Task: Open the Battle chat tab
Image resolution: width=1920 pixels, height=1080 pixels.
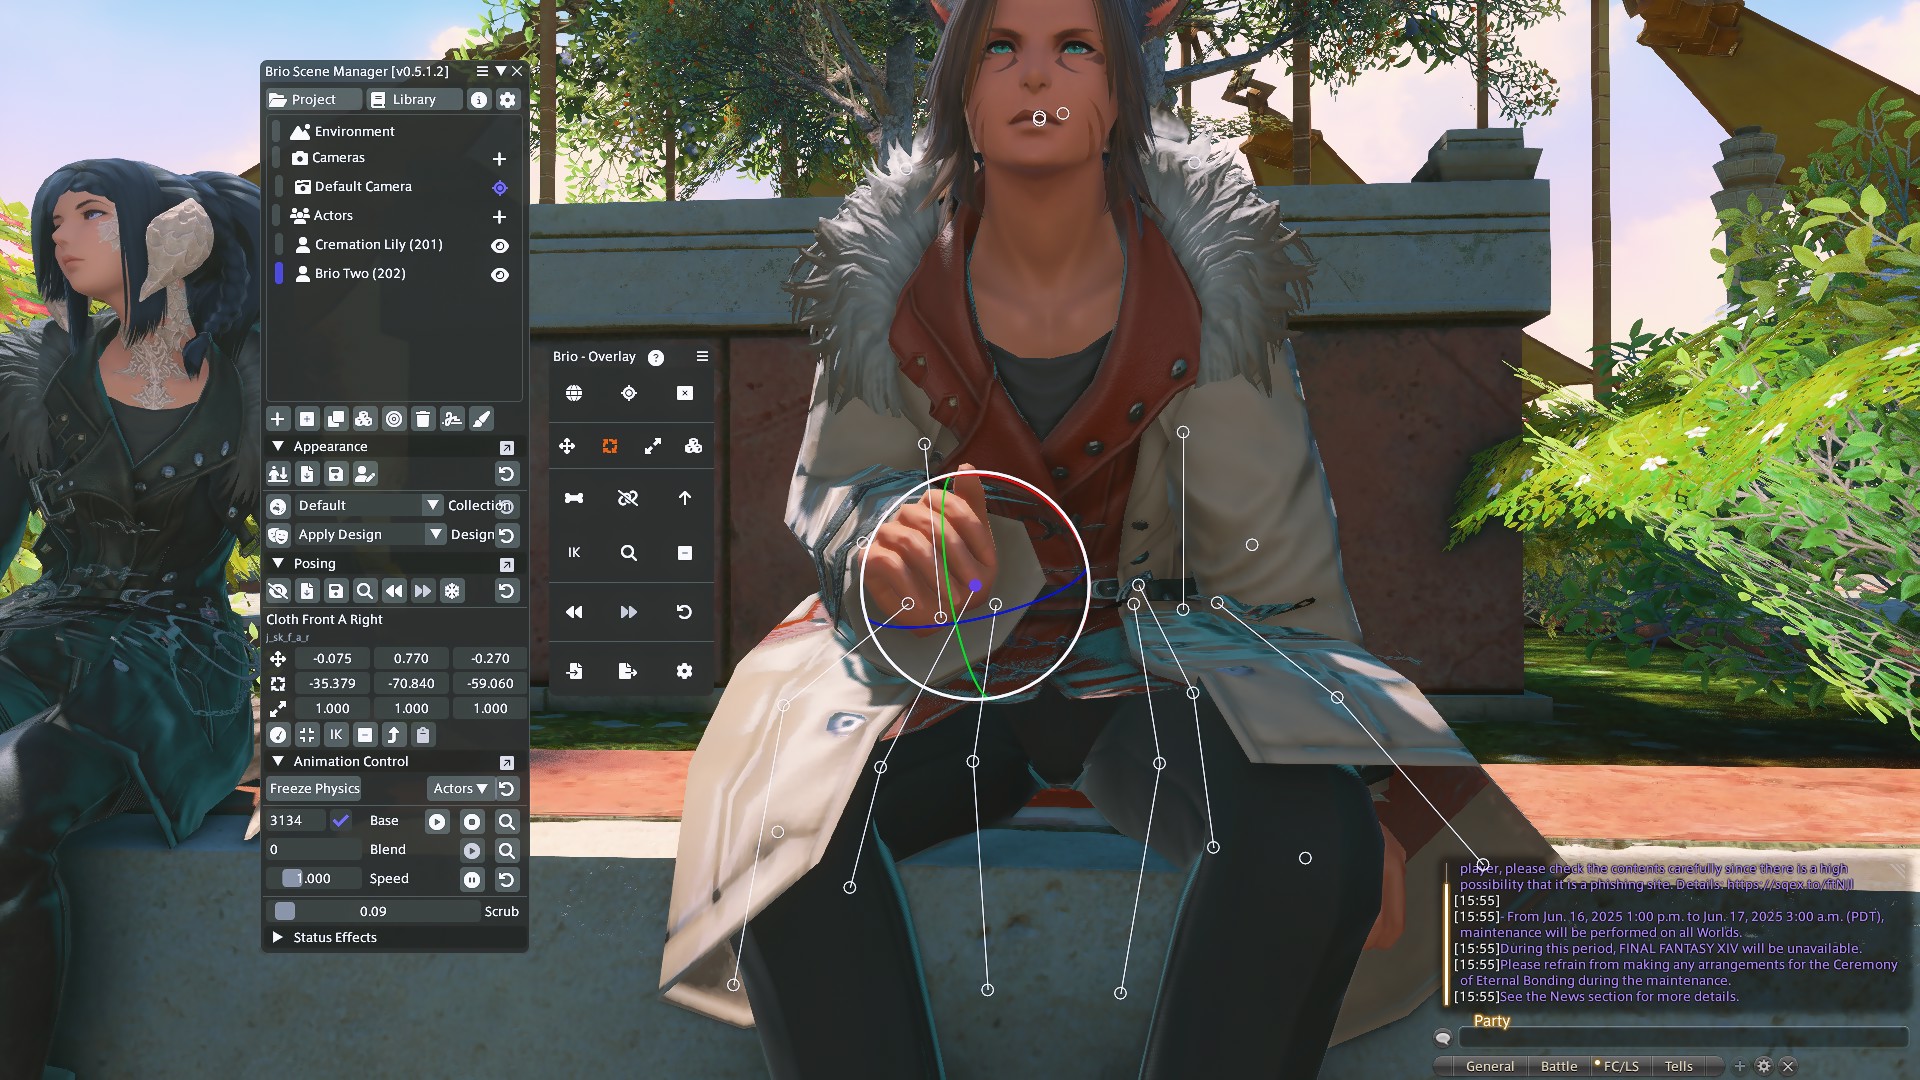Action: (1559, 1066)
